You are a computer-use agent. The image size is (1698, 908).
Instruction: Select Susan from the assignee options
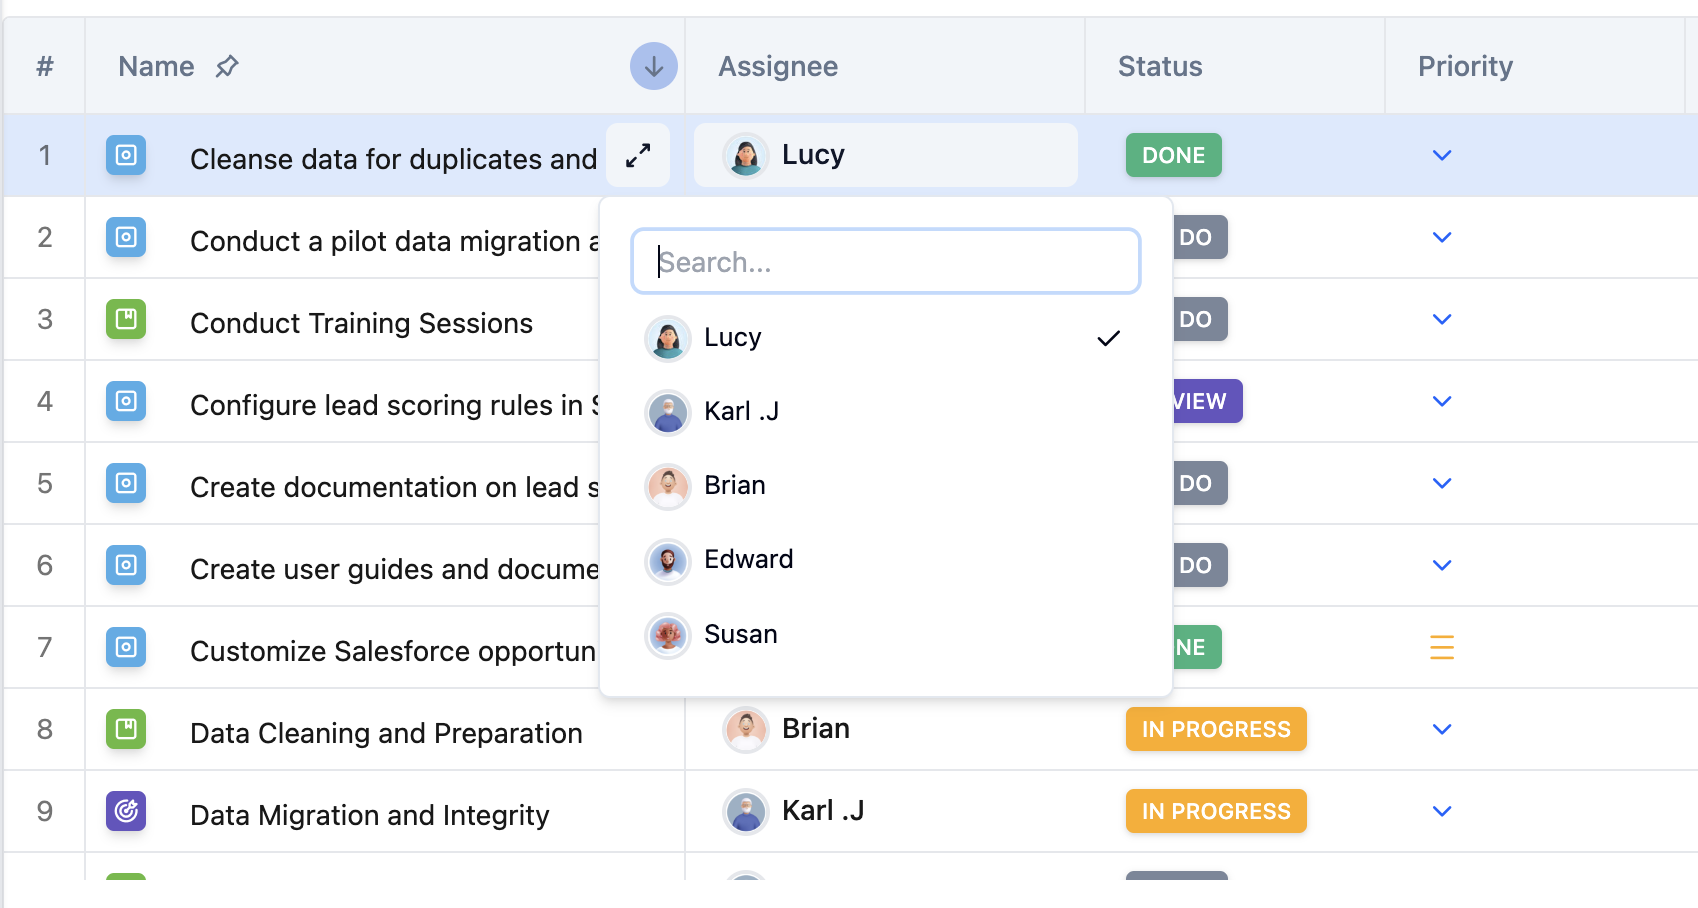tap(740, 635)
